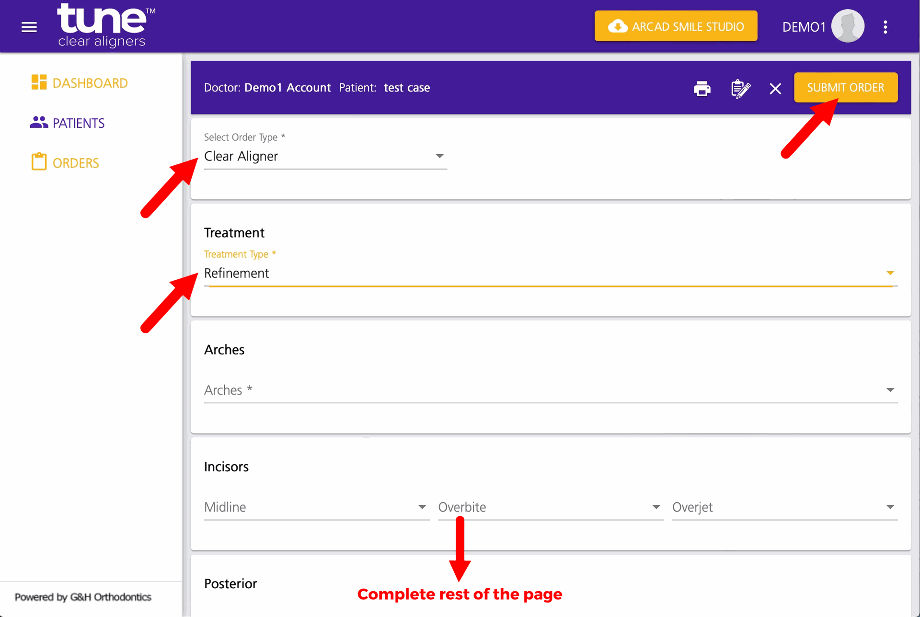The image size is (920, 617).
Task: Click the Orders clipboard icon in sidebar
Action: (39, 162)
